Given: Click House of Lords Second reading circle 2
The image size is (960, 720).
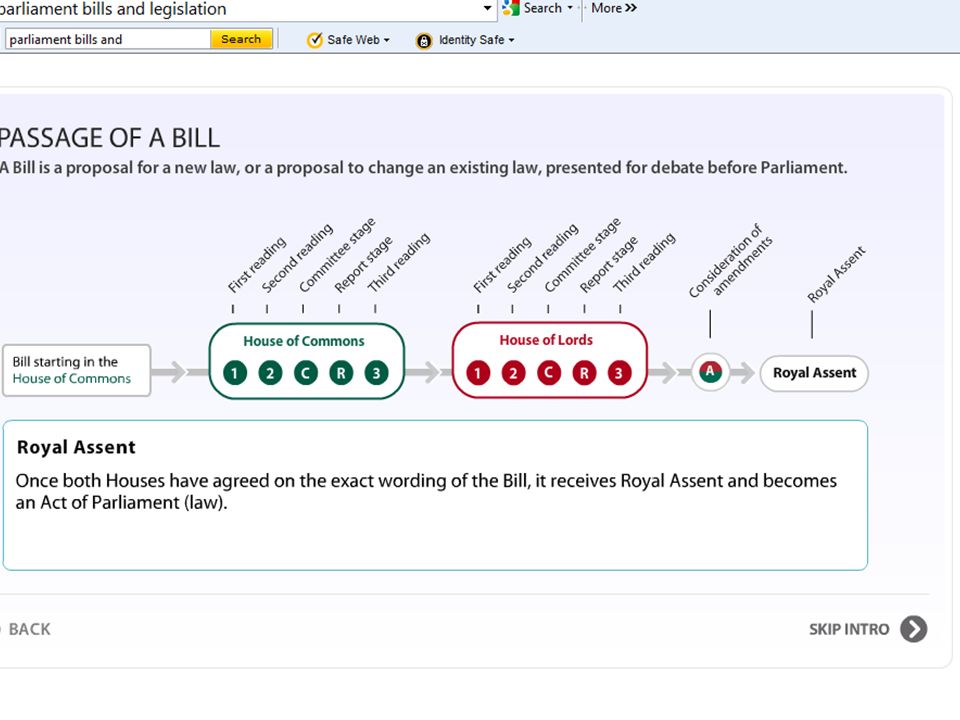Looking at the screenshot, I should [514, 373].
